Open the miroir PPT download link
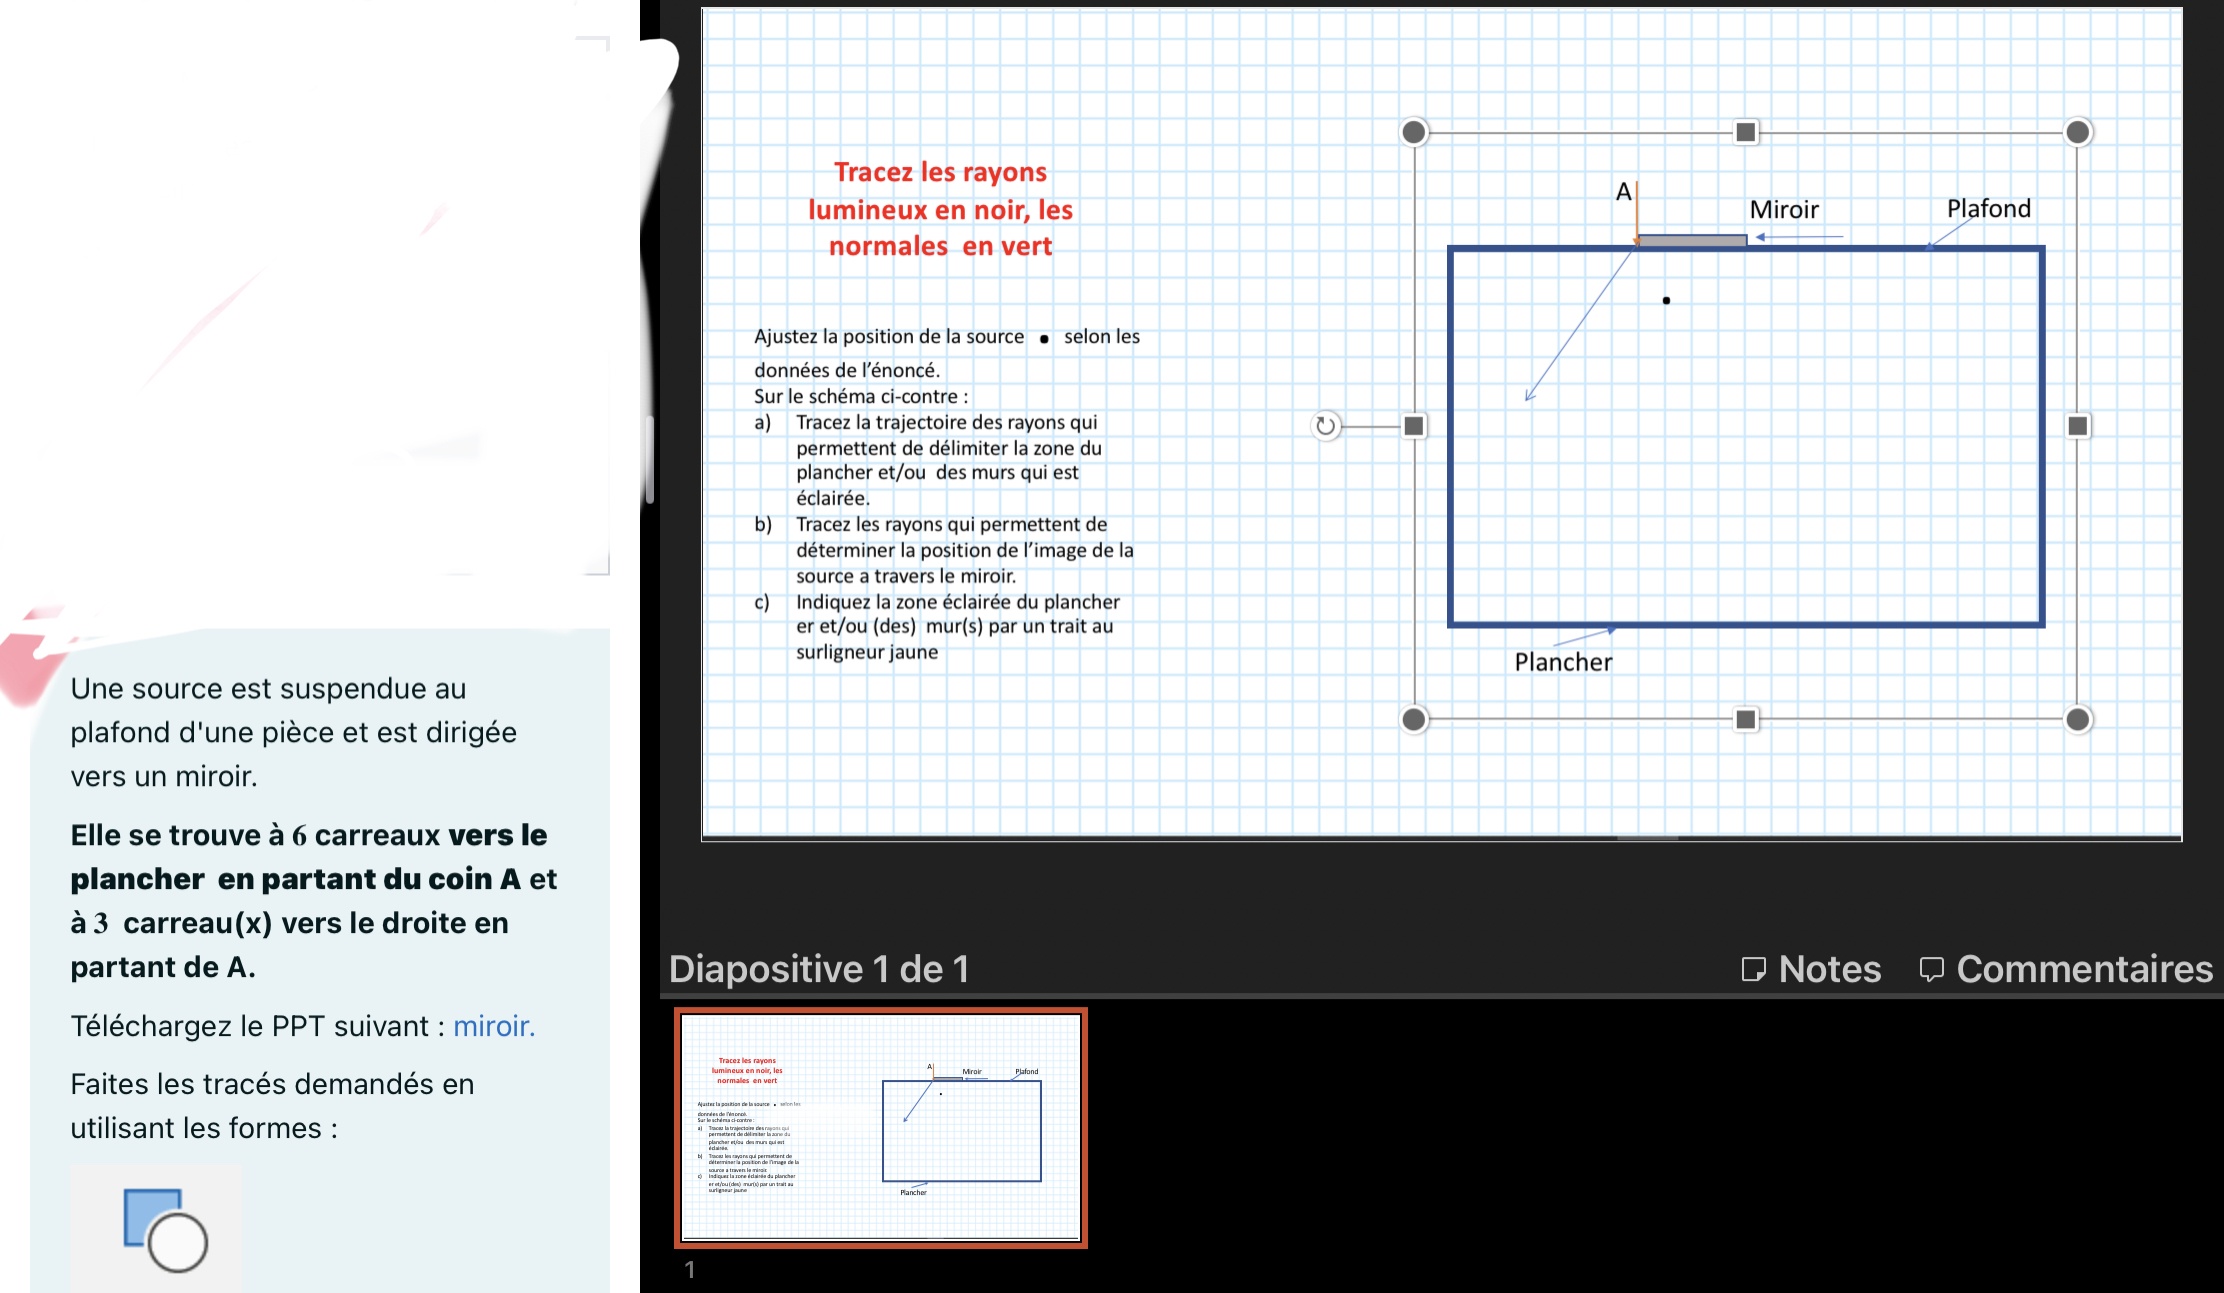Viewport: 2224px width, 1293px height. (494, 1026)
